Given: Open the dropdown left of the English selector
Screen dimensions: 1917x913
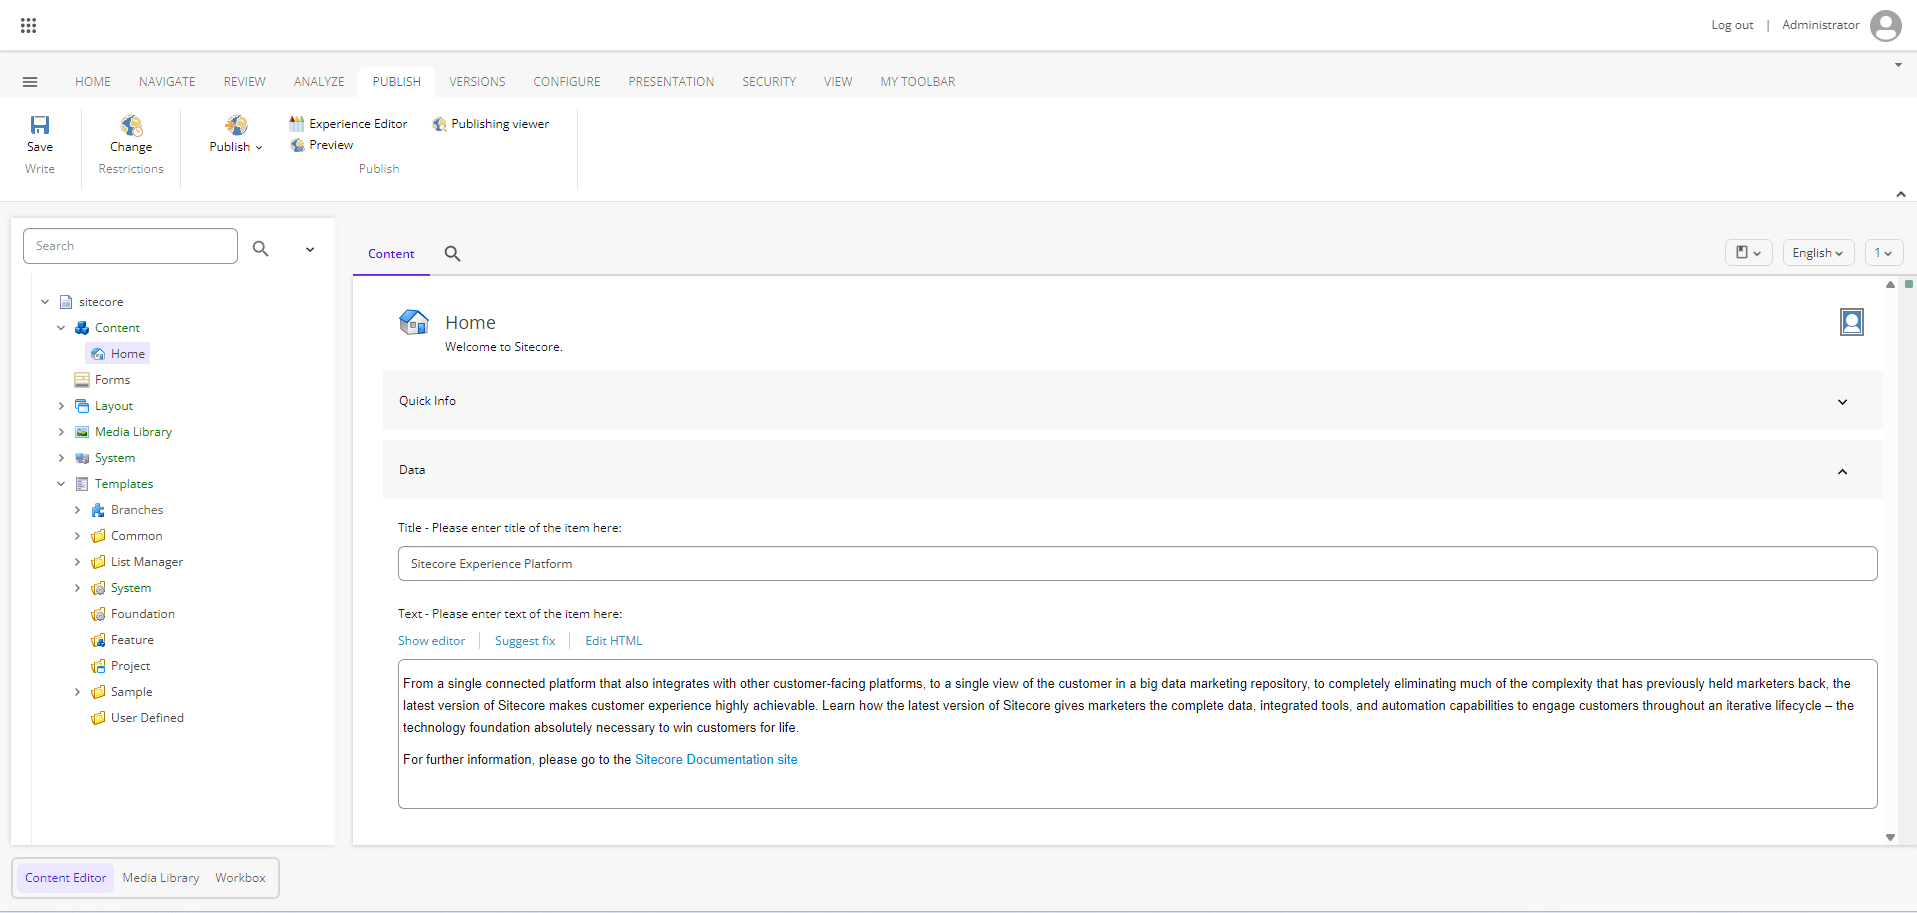Looking at the screenshot, I should (1748, 253).
